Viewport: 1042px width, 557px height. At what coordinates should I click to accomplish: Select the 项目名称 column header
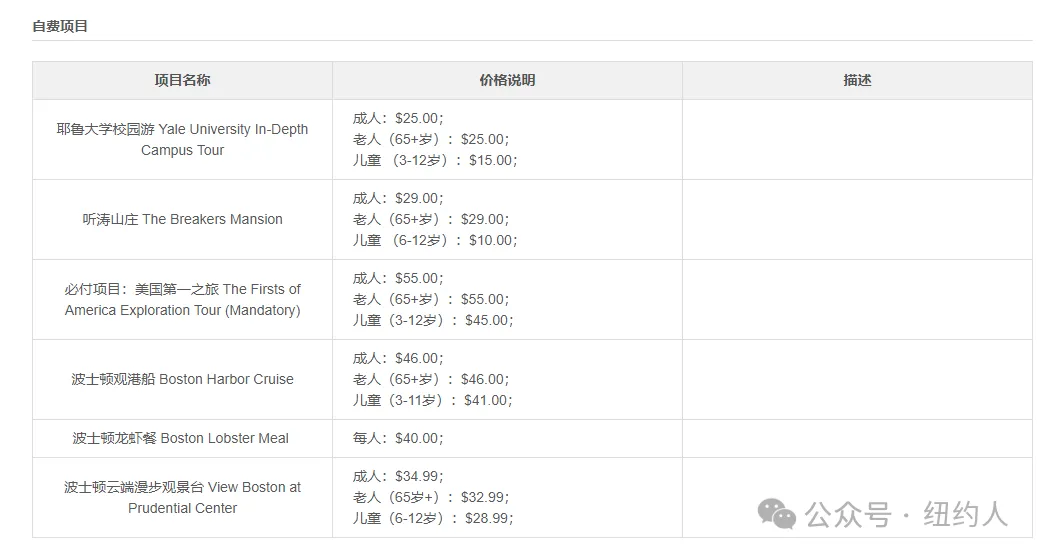pyautogui.click(x=182, y=80)
